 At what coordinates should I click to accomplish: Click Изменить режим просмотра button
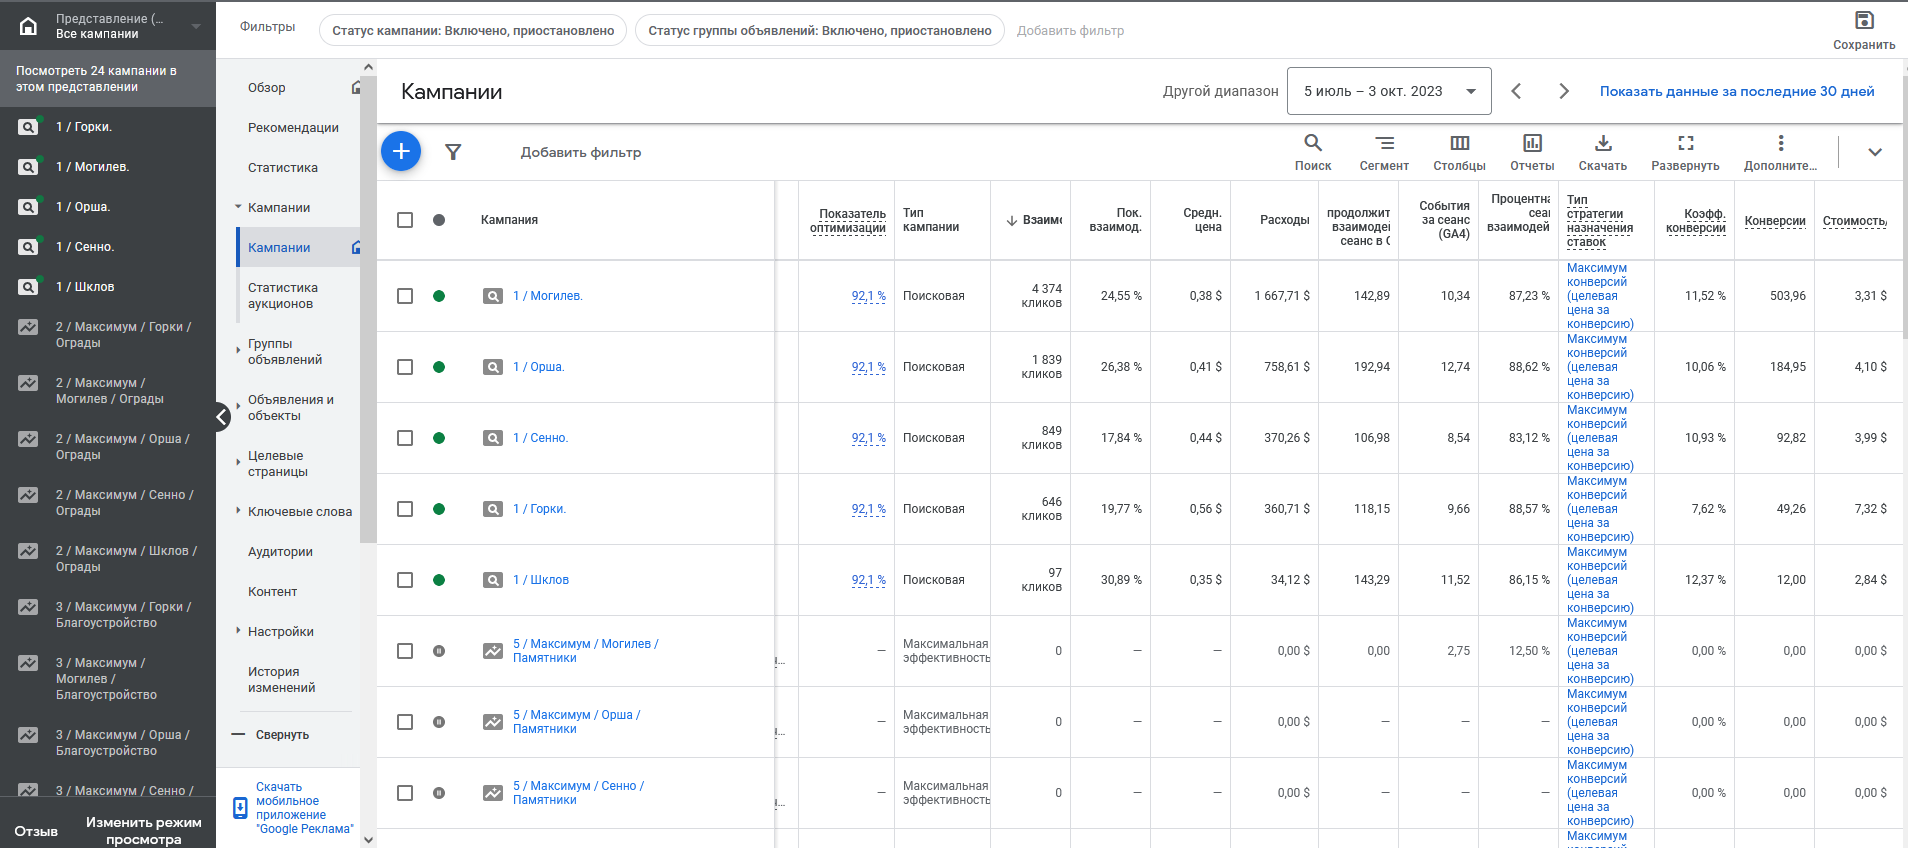click(144, 830)
